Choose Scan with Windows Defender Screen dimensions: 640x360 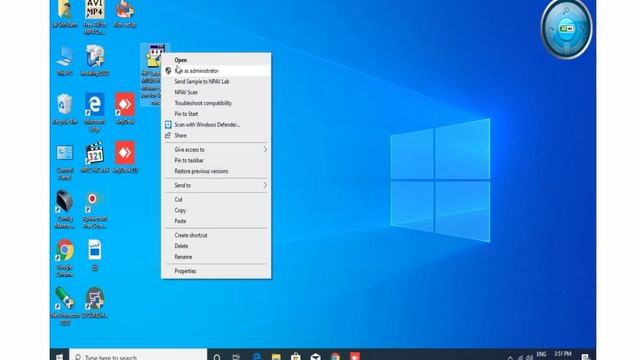tap(216, 124)
